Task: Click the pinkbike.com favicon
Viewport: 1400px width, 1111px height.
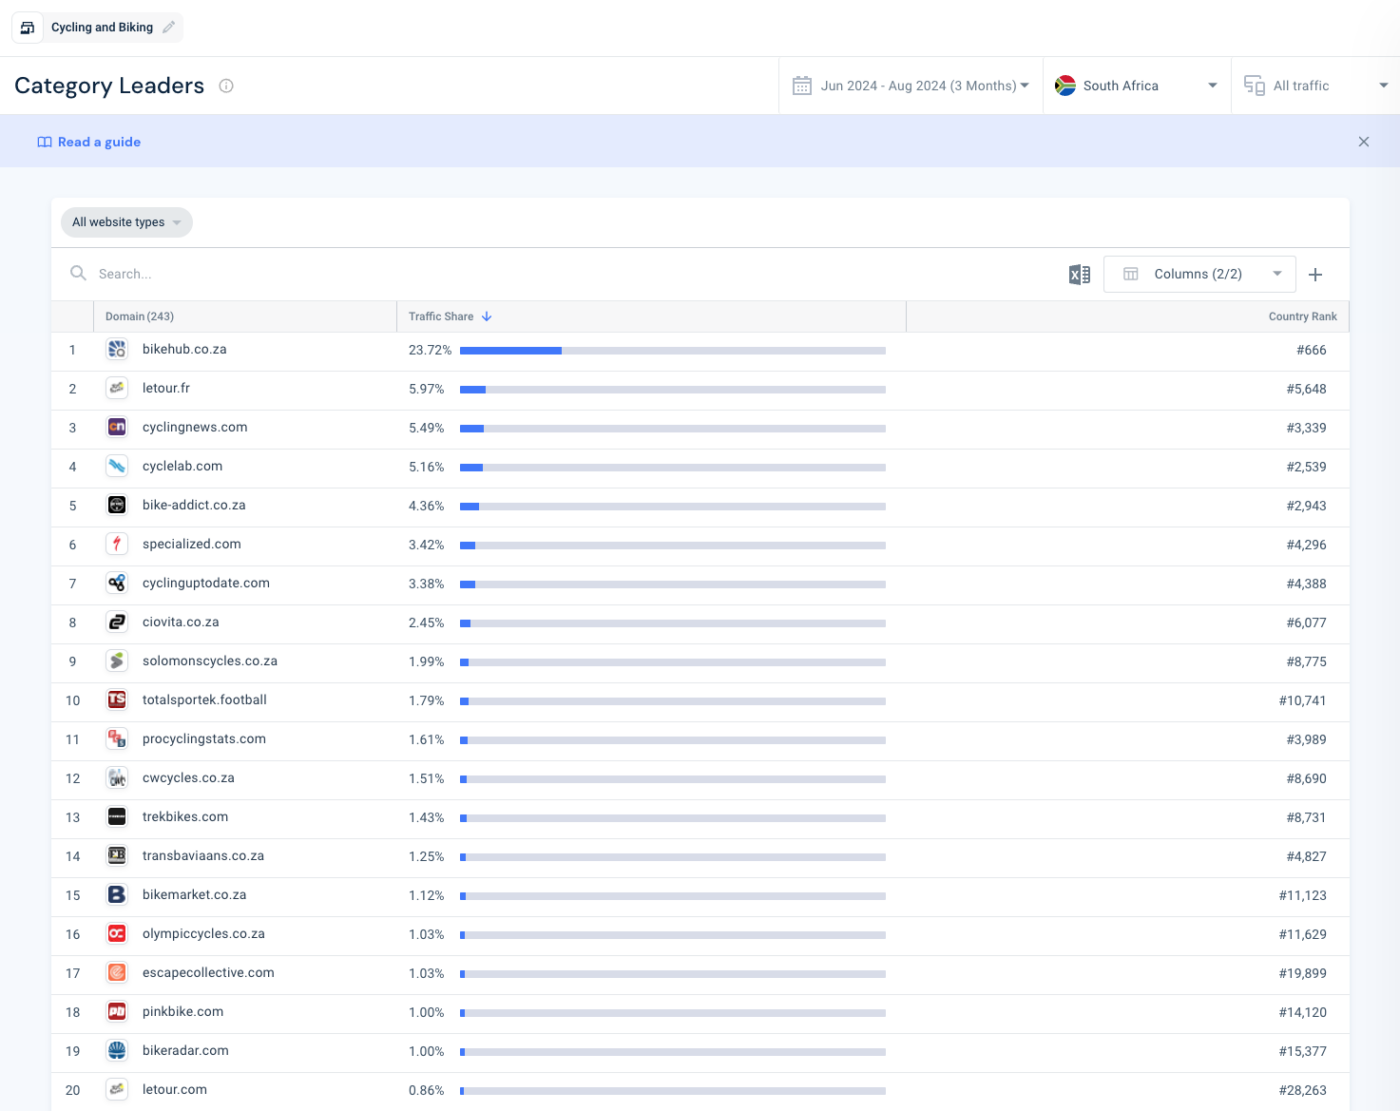Action: 117,1011
